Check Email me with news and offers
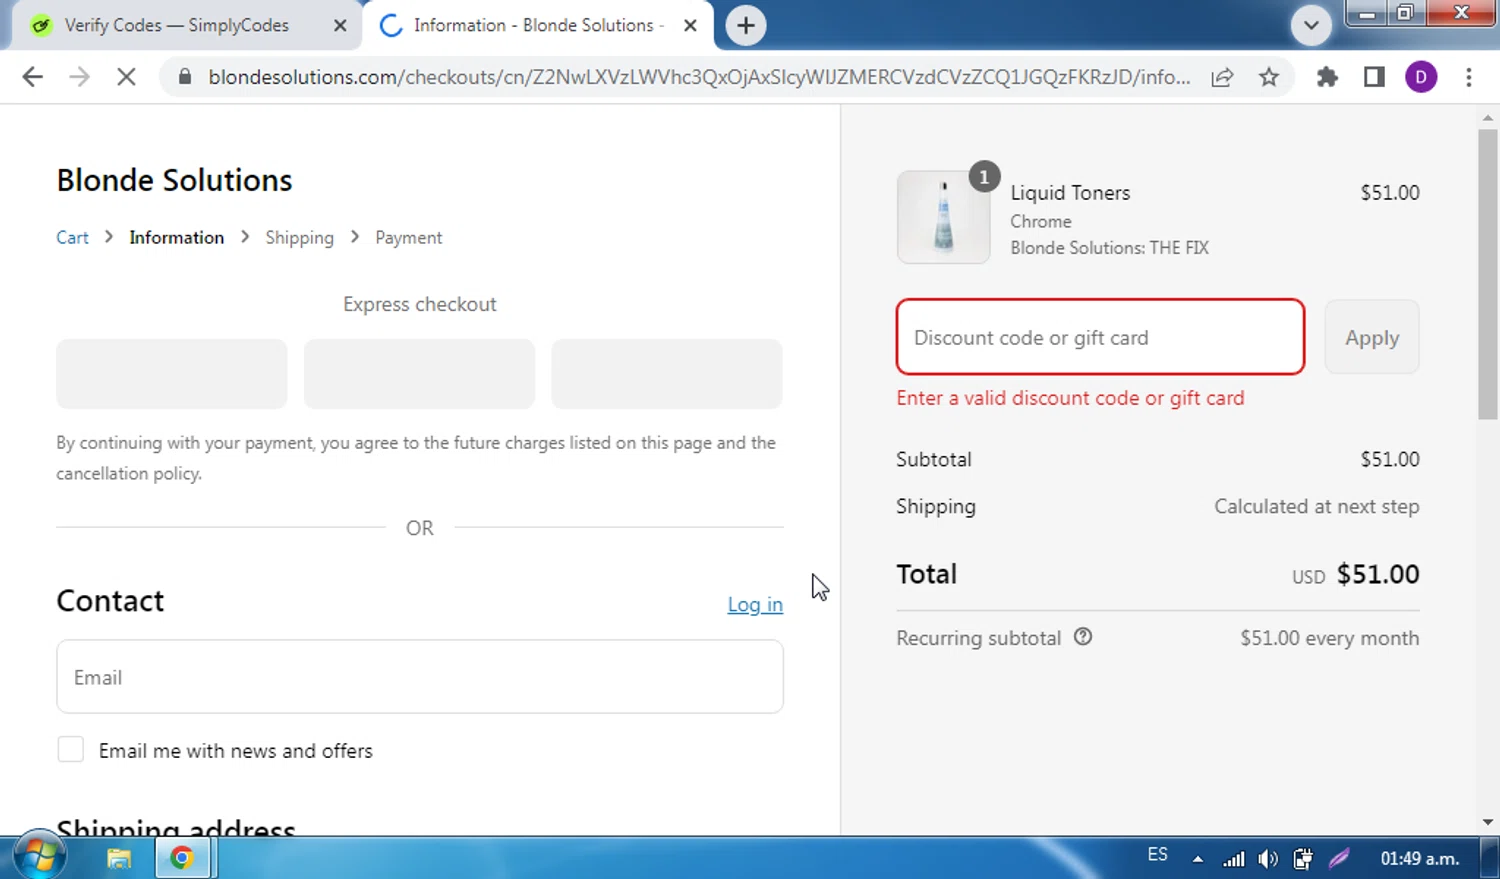Screen dimensions: 1500x879 [71, 750]
